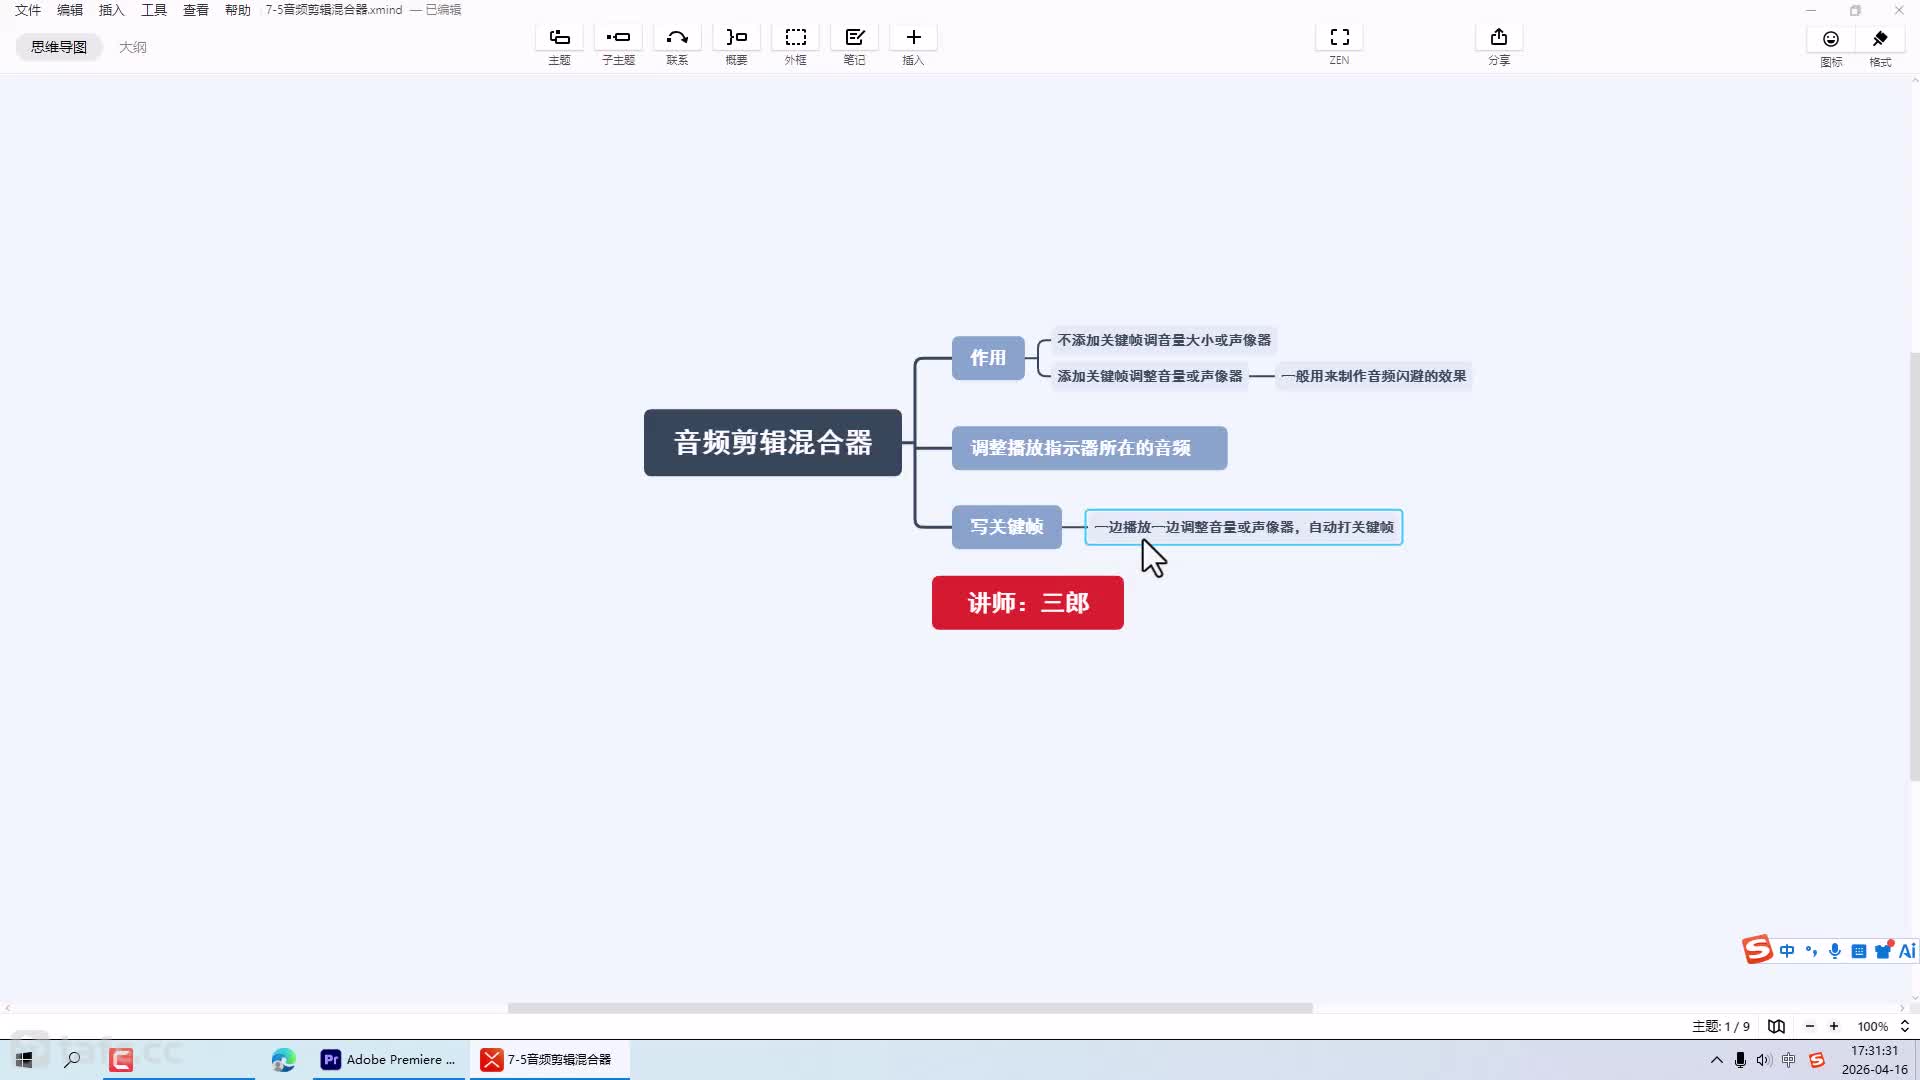Click the horizontal scrollbar thumb
1920x1080 pixels.
pyautogui.click(x=910, y=1008)
